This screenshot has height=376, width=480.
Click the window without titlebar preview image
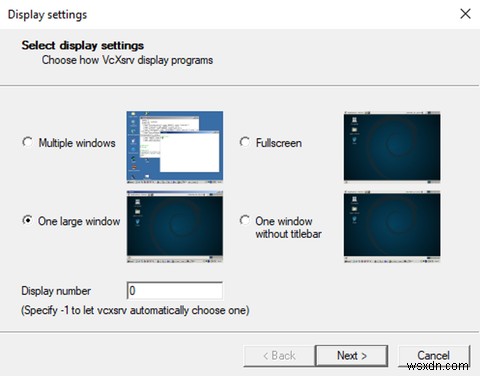tap(392, 227)
